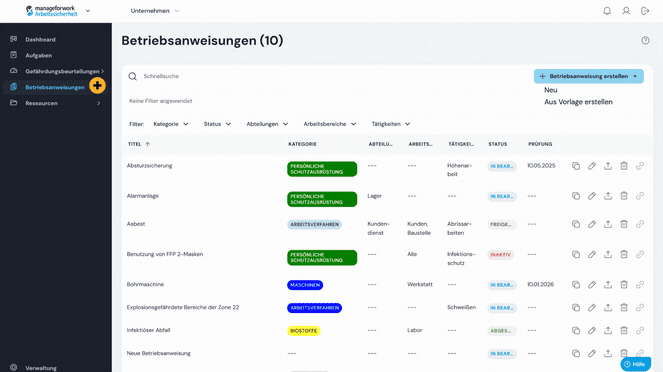663x372 pixels.
Task: Delete the Benutzung von FFP 2-Masken entry
Action: (624, 254)
